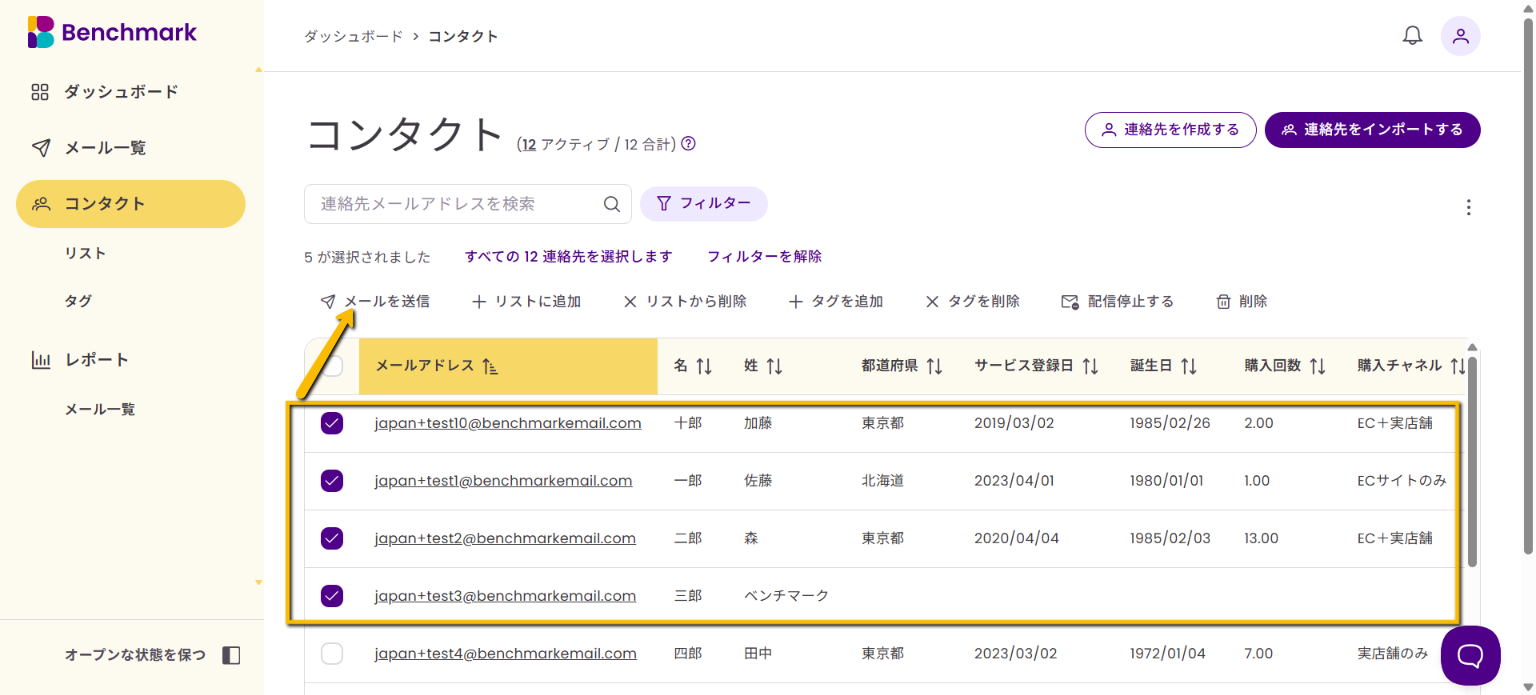Sort the 都道府県 column
This screenshot has width=1536, height=695.
(x=934, y=366)
